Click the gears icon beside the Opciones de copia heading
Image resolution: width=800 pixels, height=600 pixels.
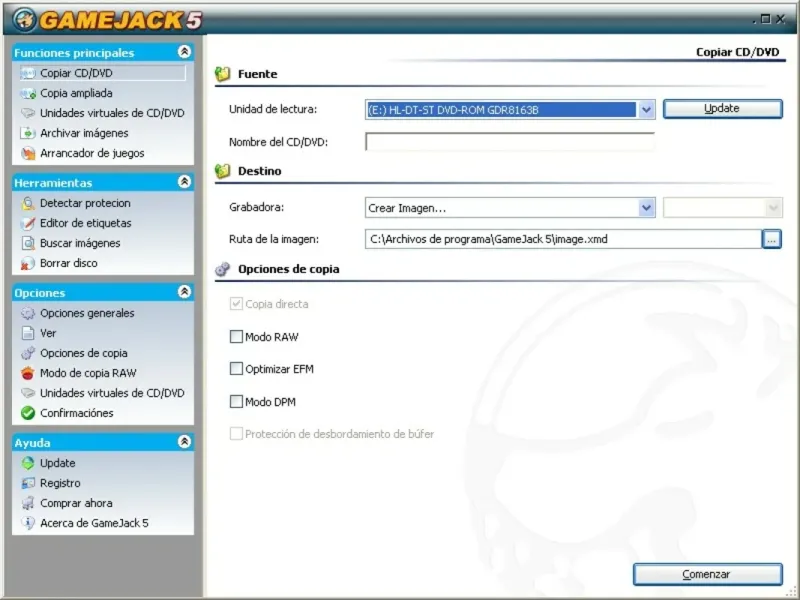pos(222,269)
